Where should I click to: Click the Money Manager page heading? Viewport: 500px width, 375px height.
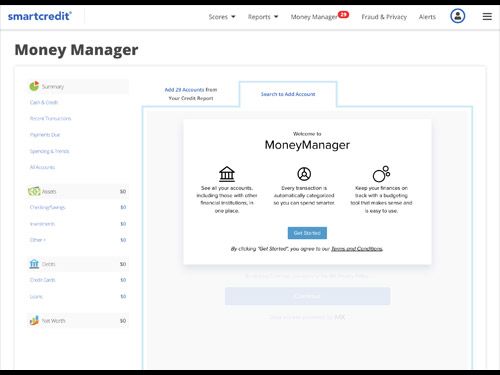point(76,50)
